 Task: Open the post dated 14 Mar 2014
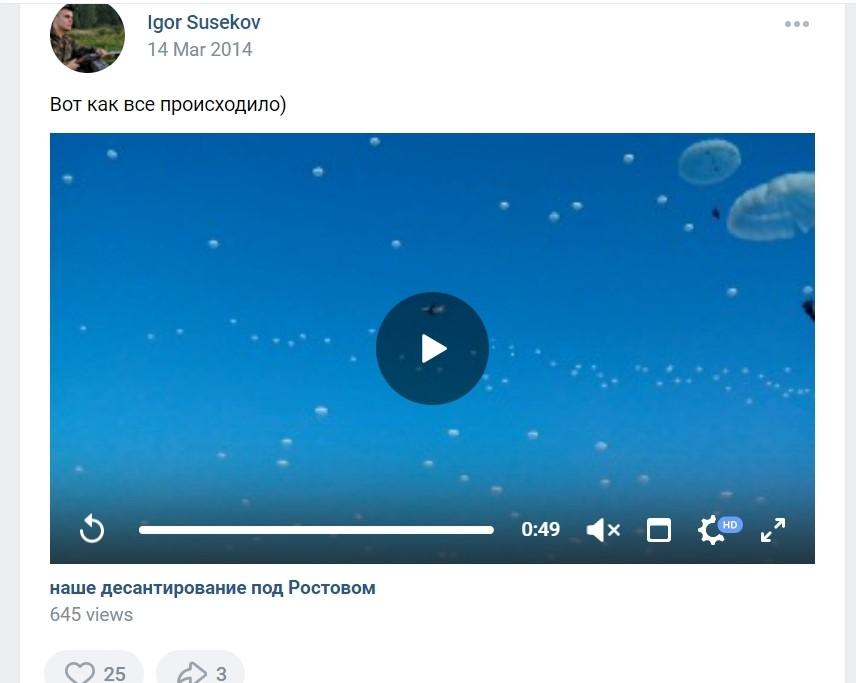pyautogui.click(x=200, y=49)
